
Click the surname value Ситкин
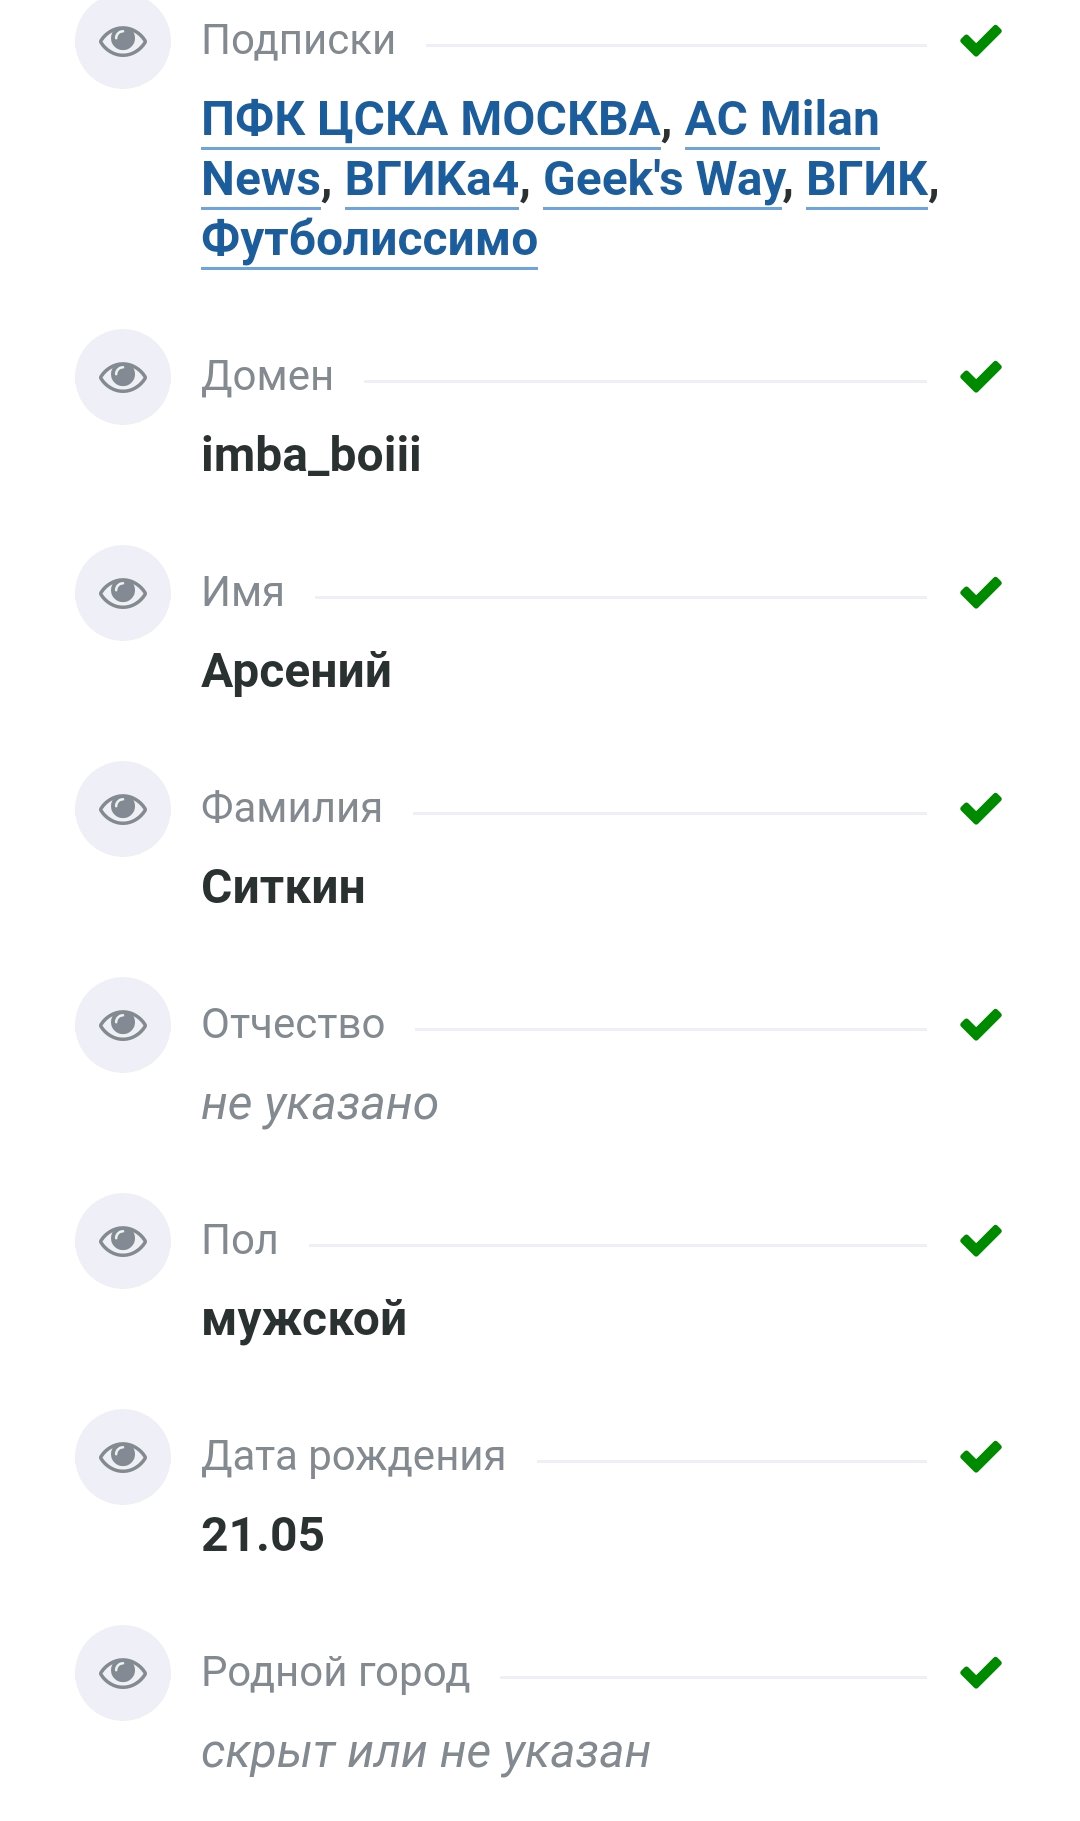coord(283,888)
